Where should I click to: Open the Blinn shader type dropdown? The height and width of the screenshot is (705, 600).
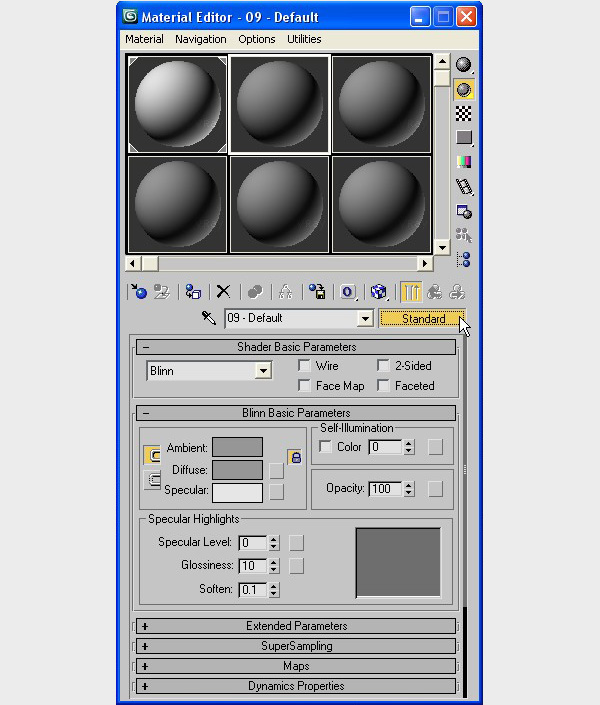(x=263, y=371)
